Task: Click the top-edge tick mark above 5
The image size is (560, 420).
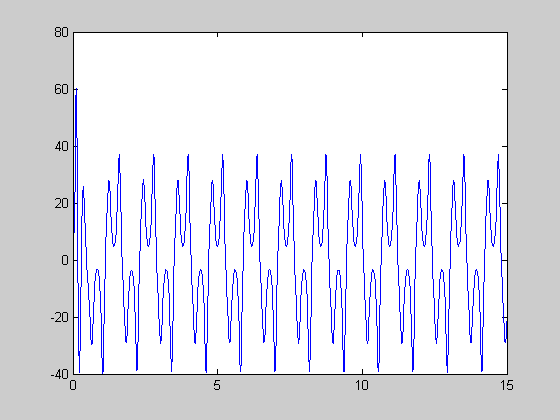Action: pyautogui.click(x=218, y=35)
